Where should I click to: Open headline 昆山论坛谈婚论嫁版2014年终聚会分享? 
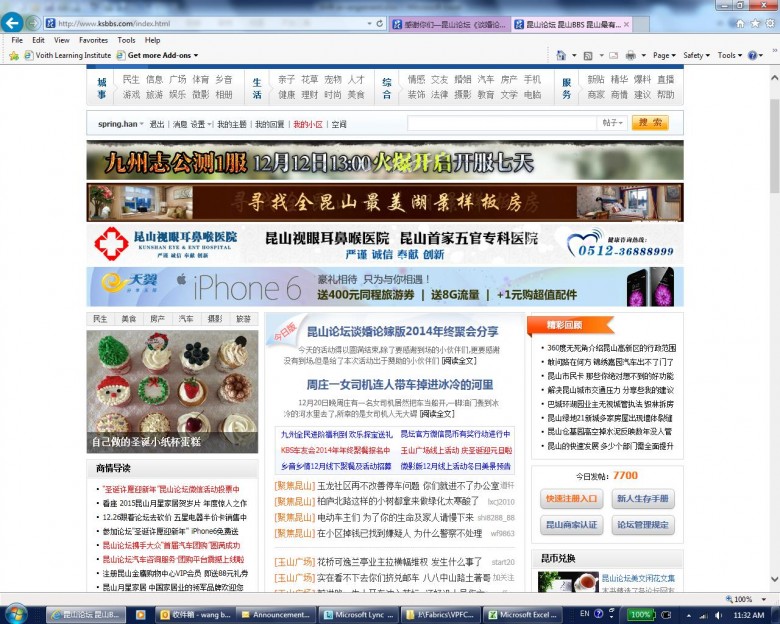tap(402, 331)
